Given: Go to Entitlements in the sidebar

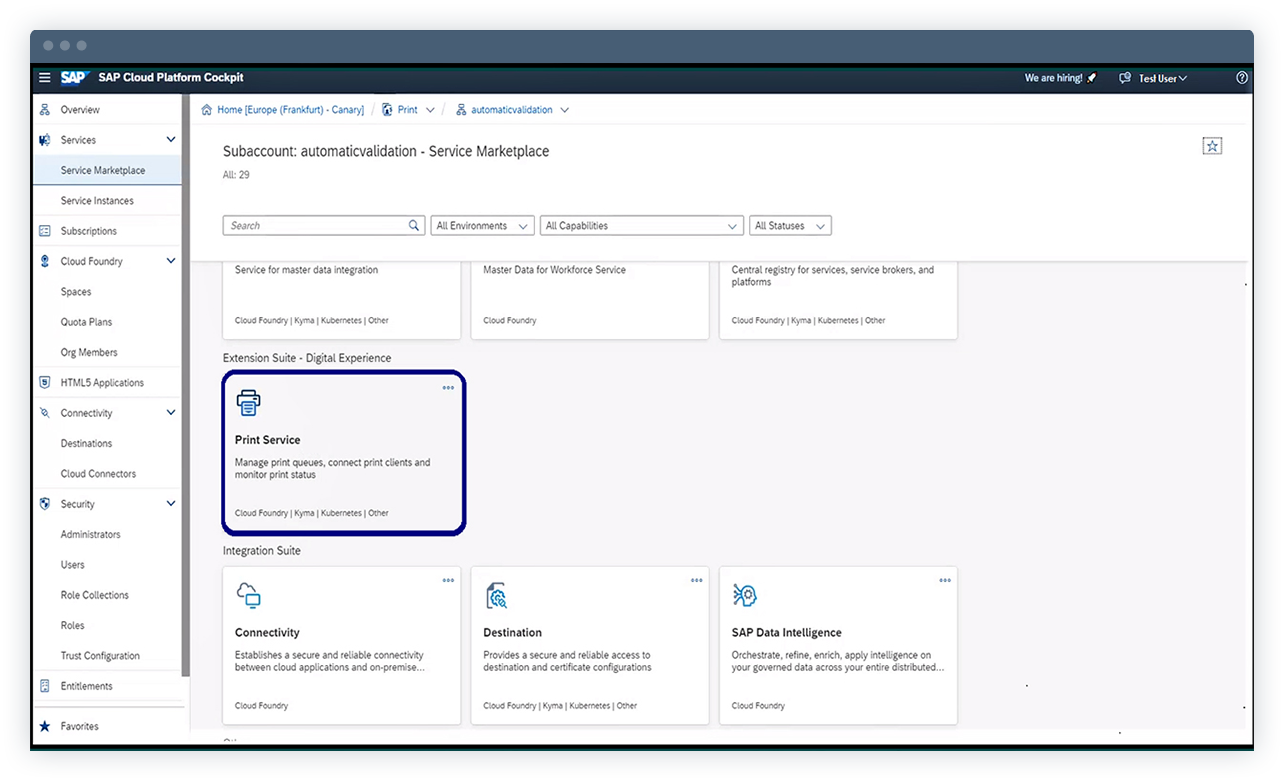Looking at the screenshot, I should [86, 686].
